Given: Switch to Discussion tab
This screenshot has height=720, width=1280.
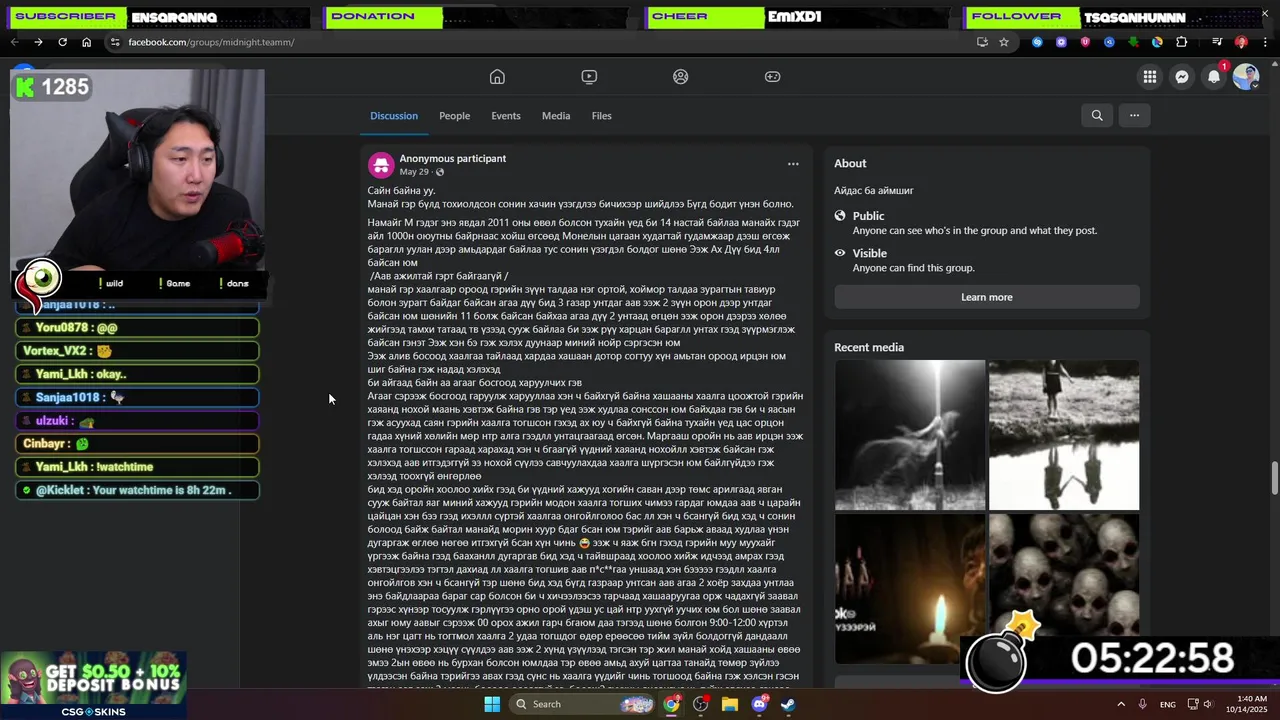Looking at the screenshot, I should [394, 116].
